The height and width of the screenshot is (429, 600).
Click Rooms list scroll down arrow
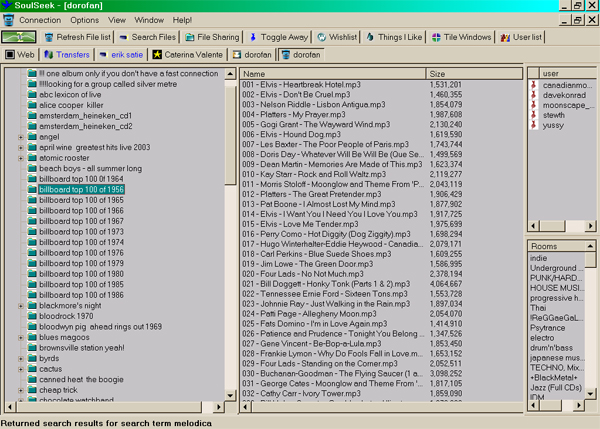tap(590, 393)
